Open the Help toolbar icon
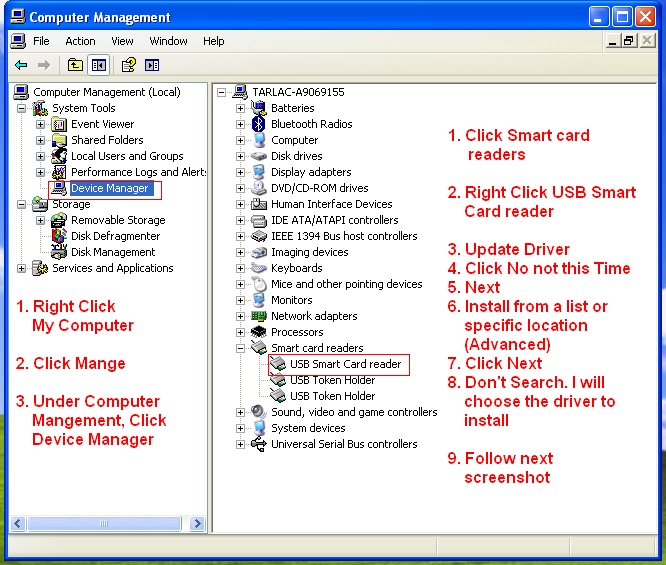This screenshot has width=666, height=565. tap(128, 65)
